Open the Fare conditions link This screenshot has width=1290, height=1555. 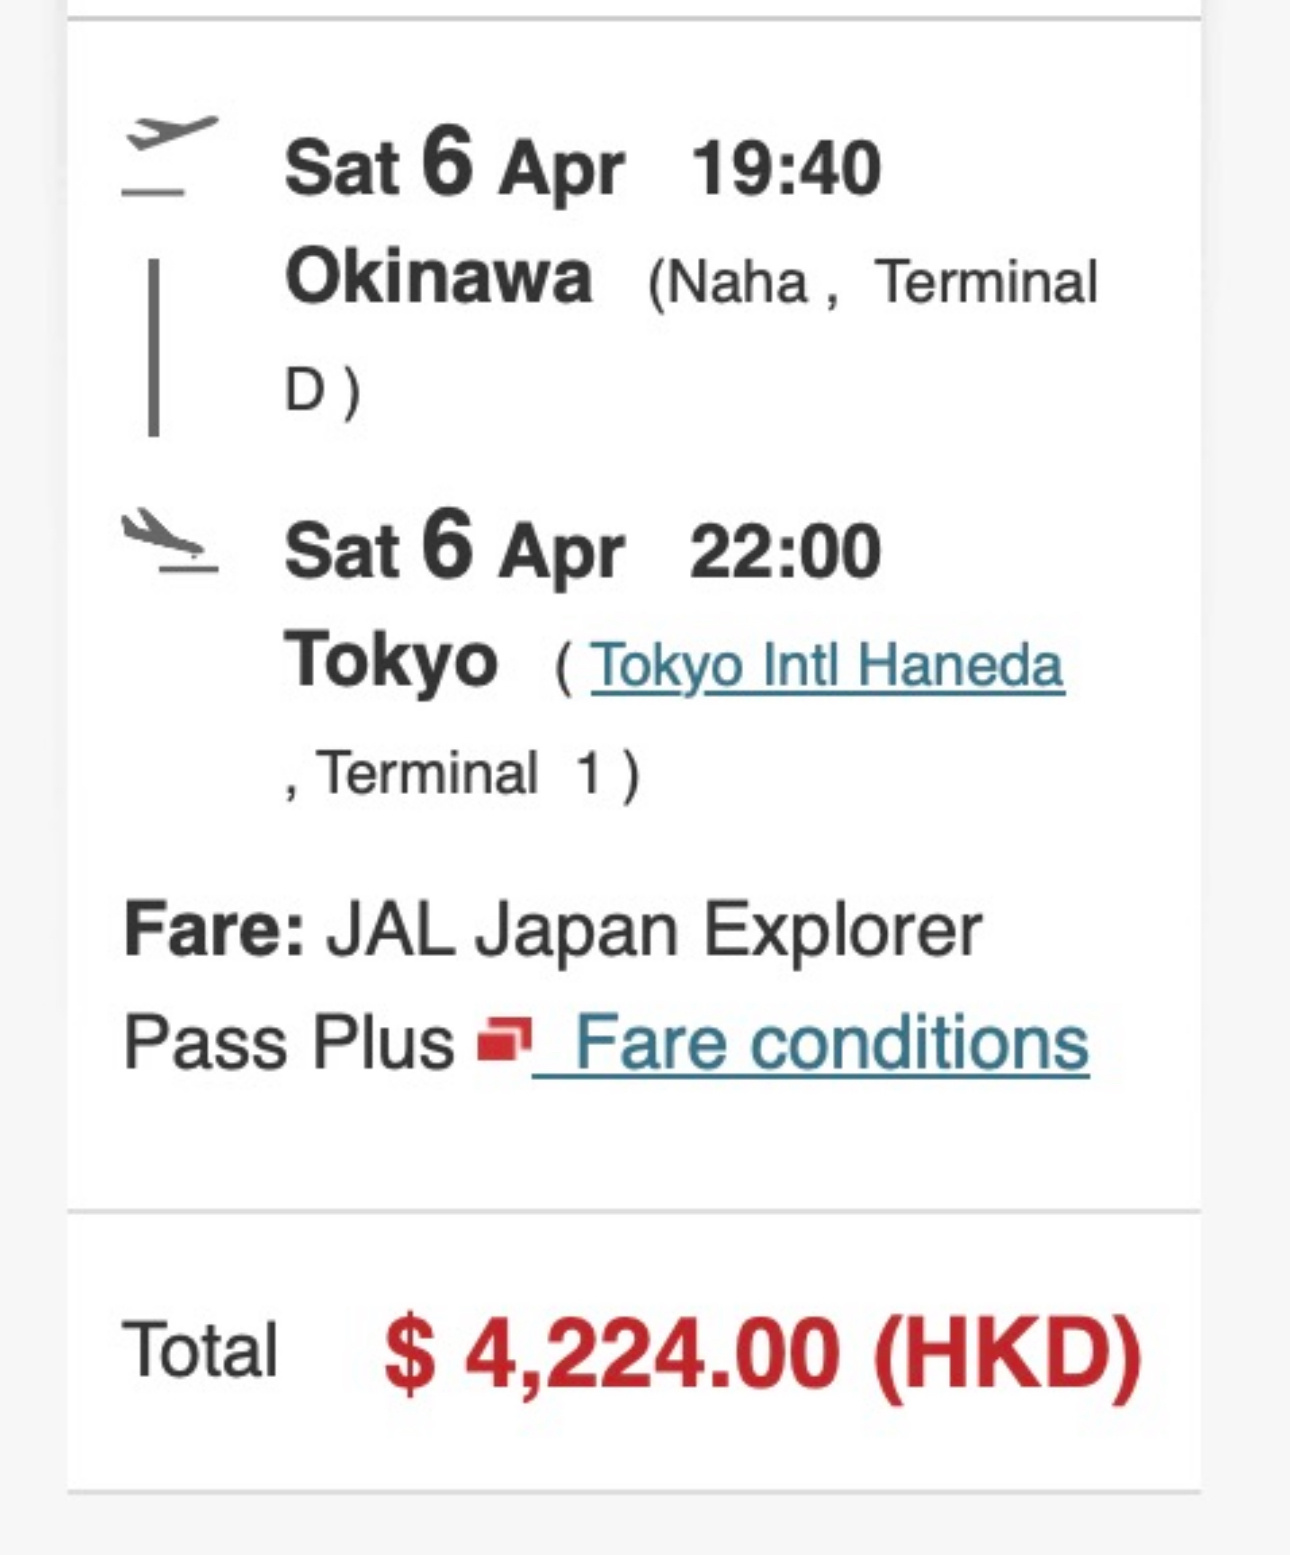point(811,1043)
